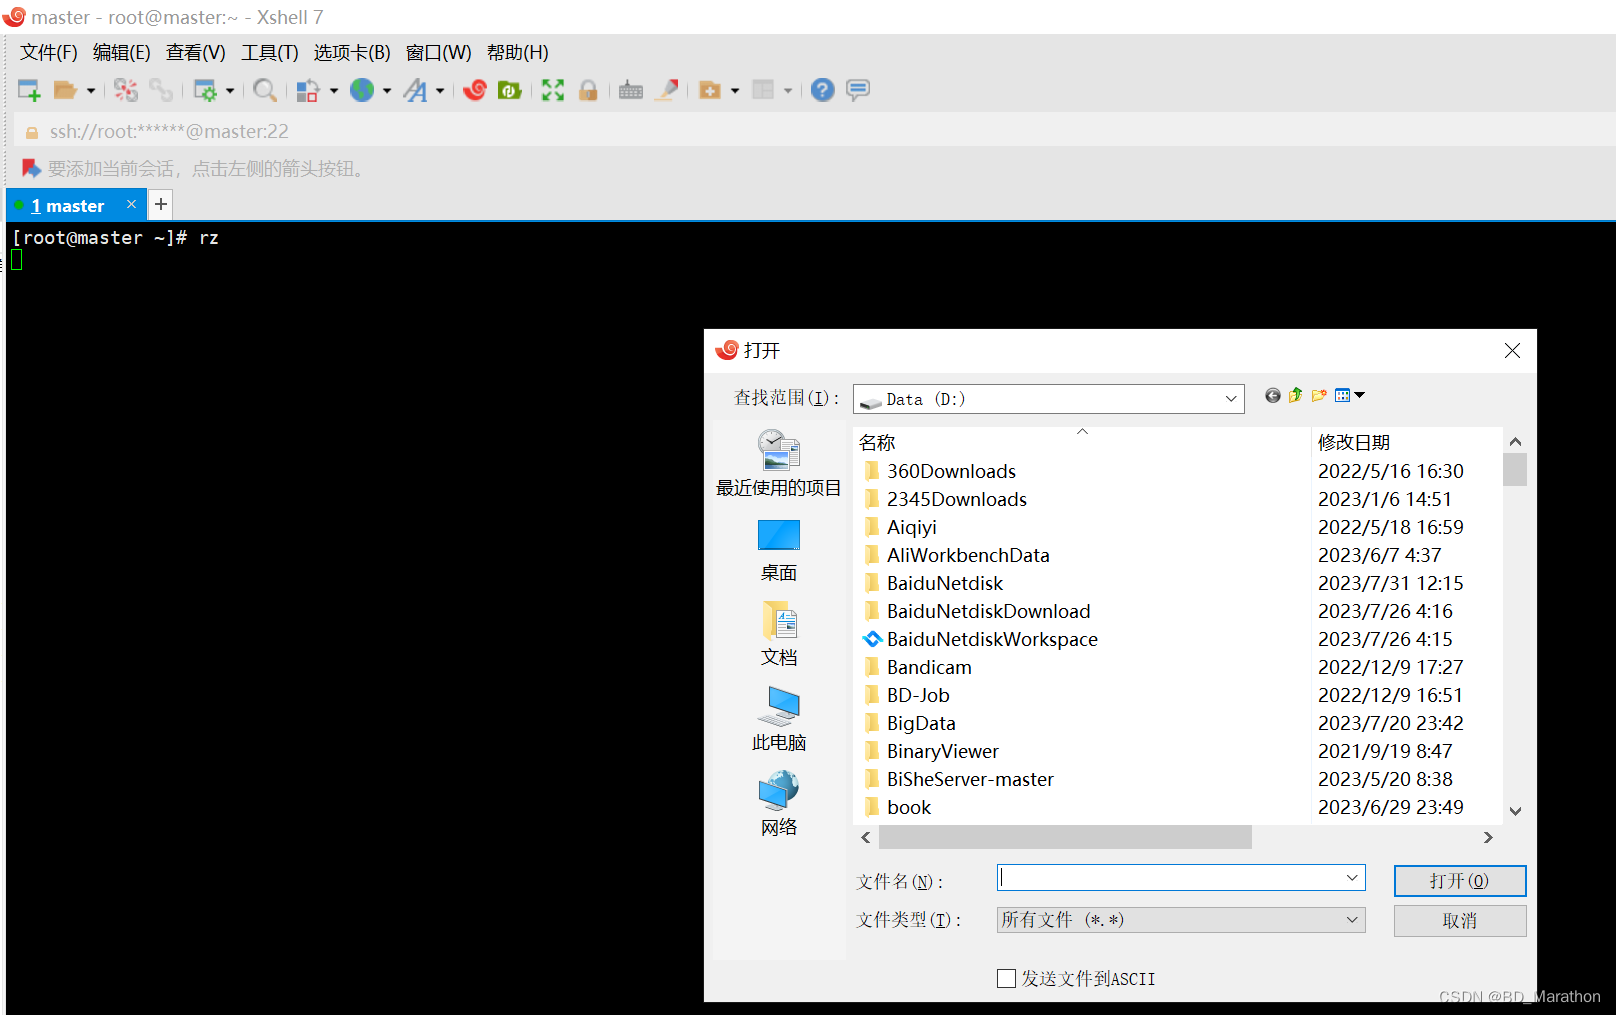
Task: Open the 工具(T) menu
Action: pyautogui.click(x=270, y=53)
